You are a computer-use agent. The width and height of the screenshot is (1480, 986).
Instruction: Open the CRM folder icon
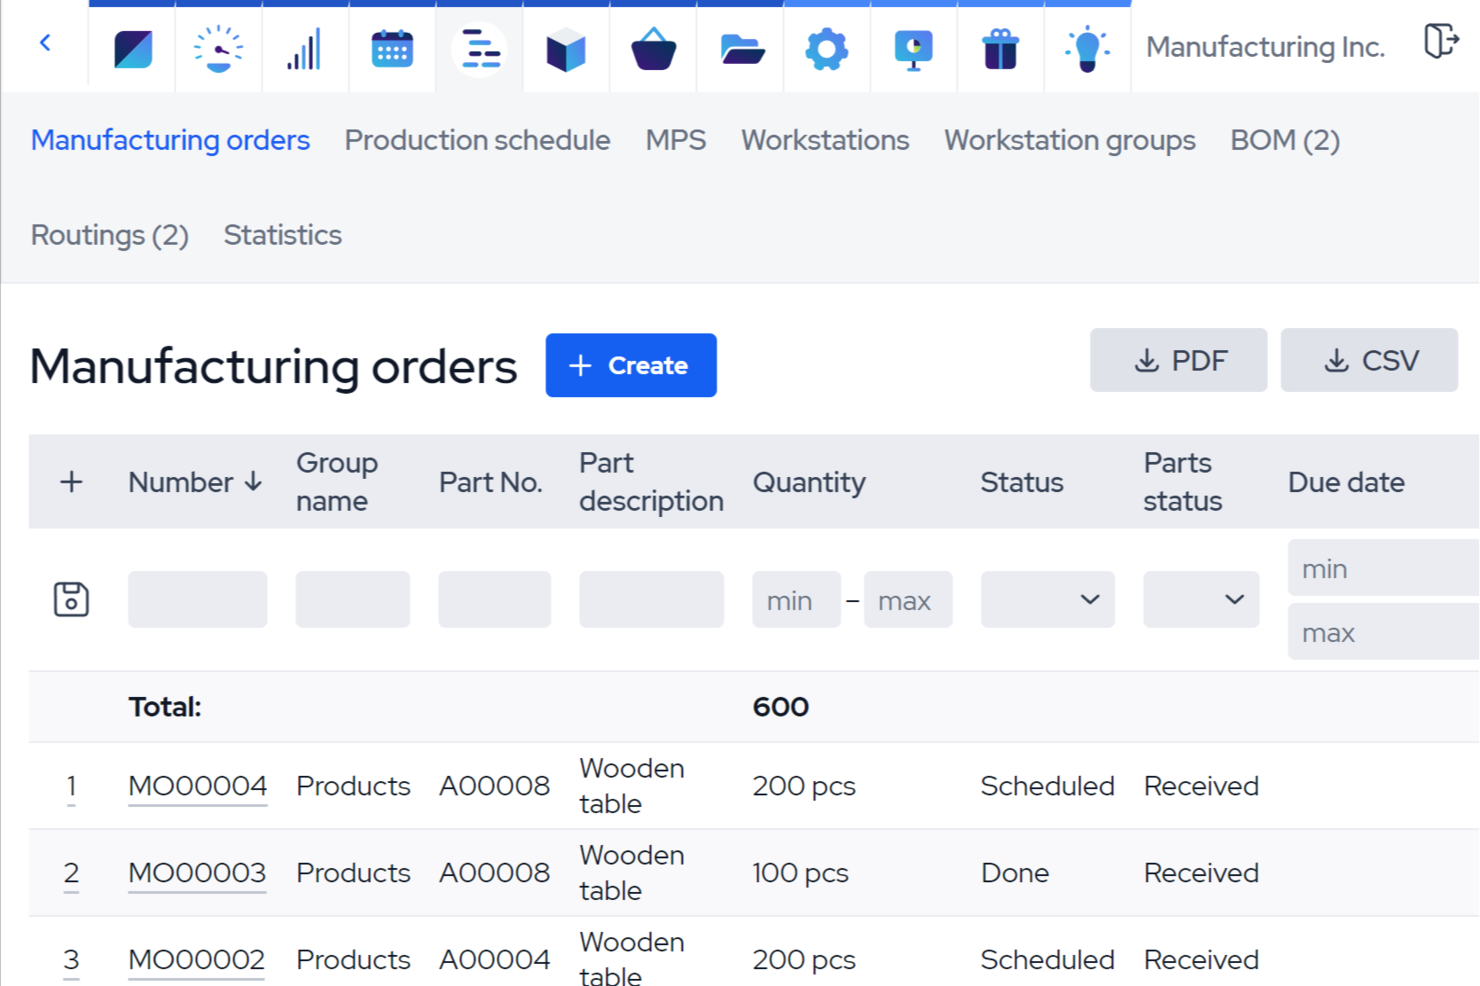tap(740, 47)
